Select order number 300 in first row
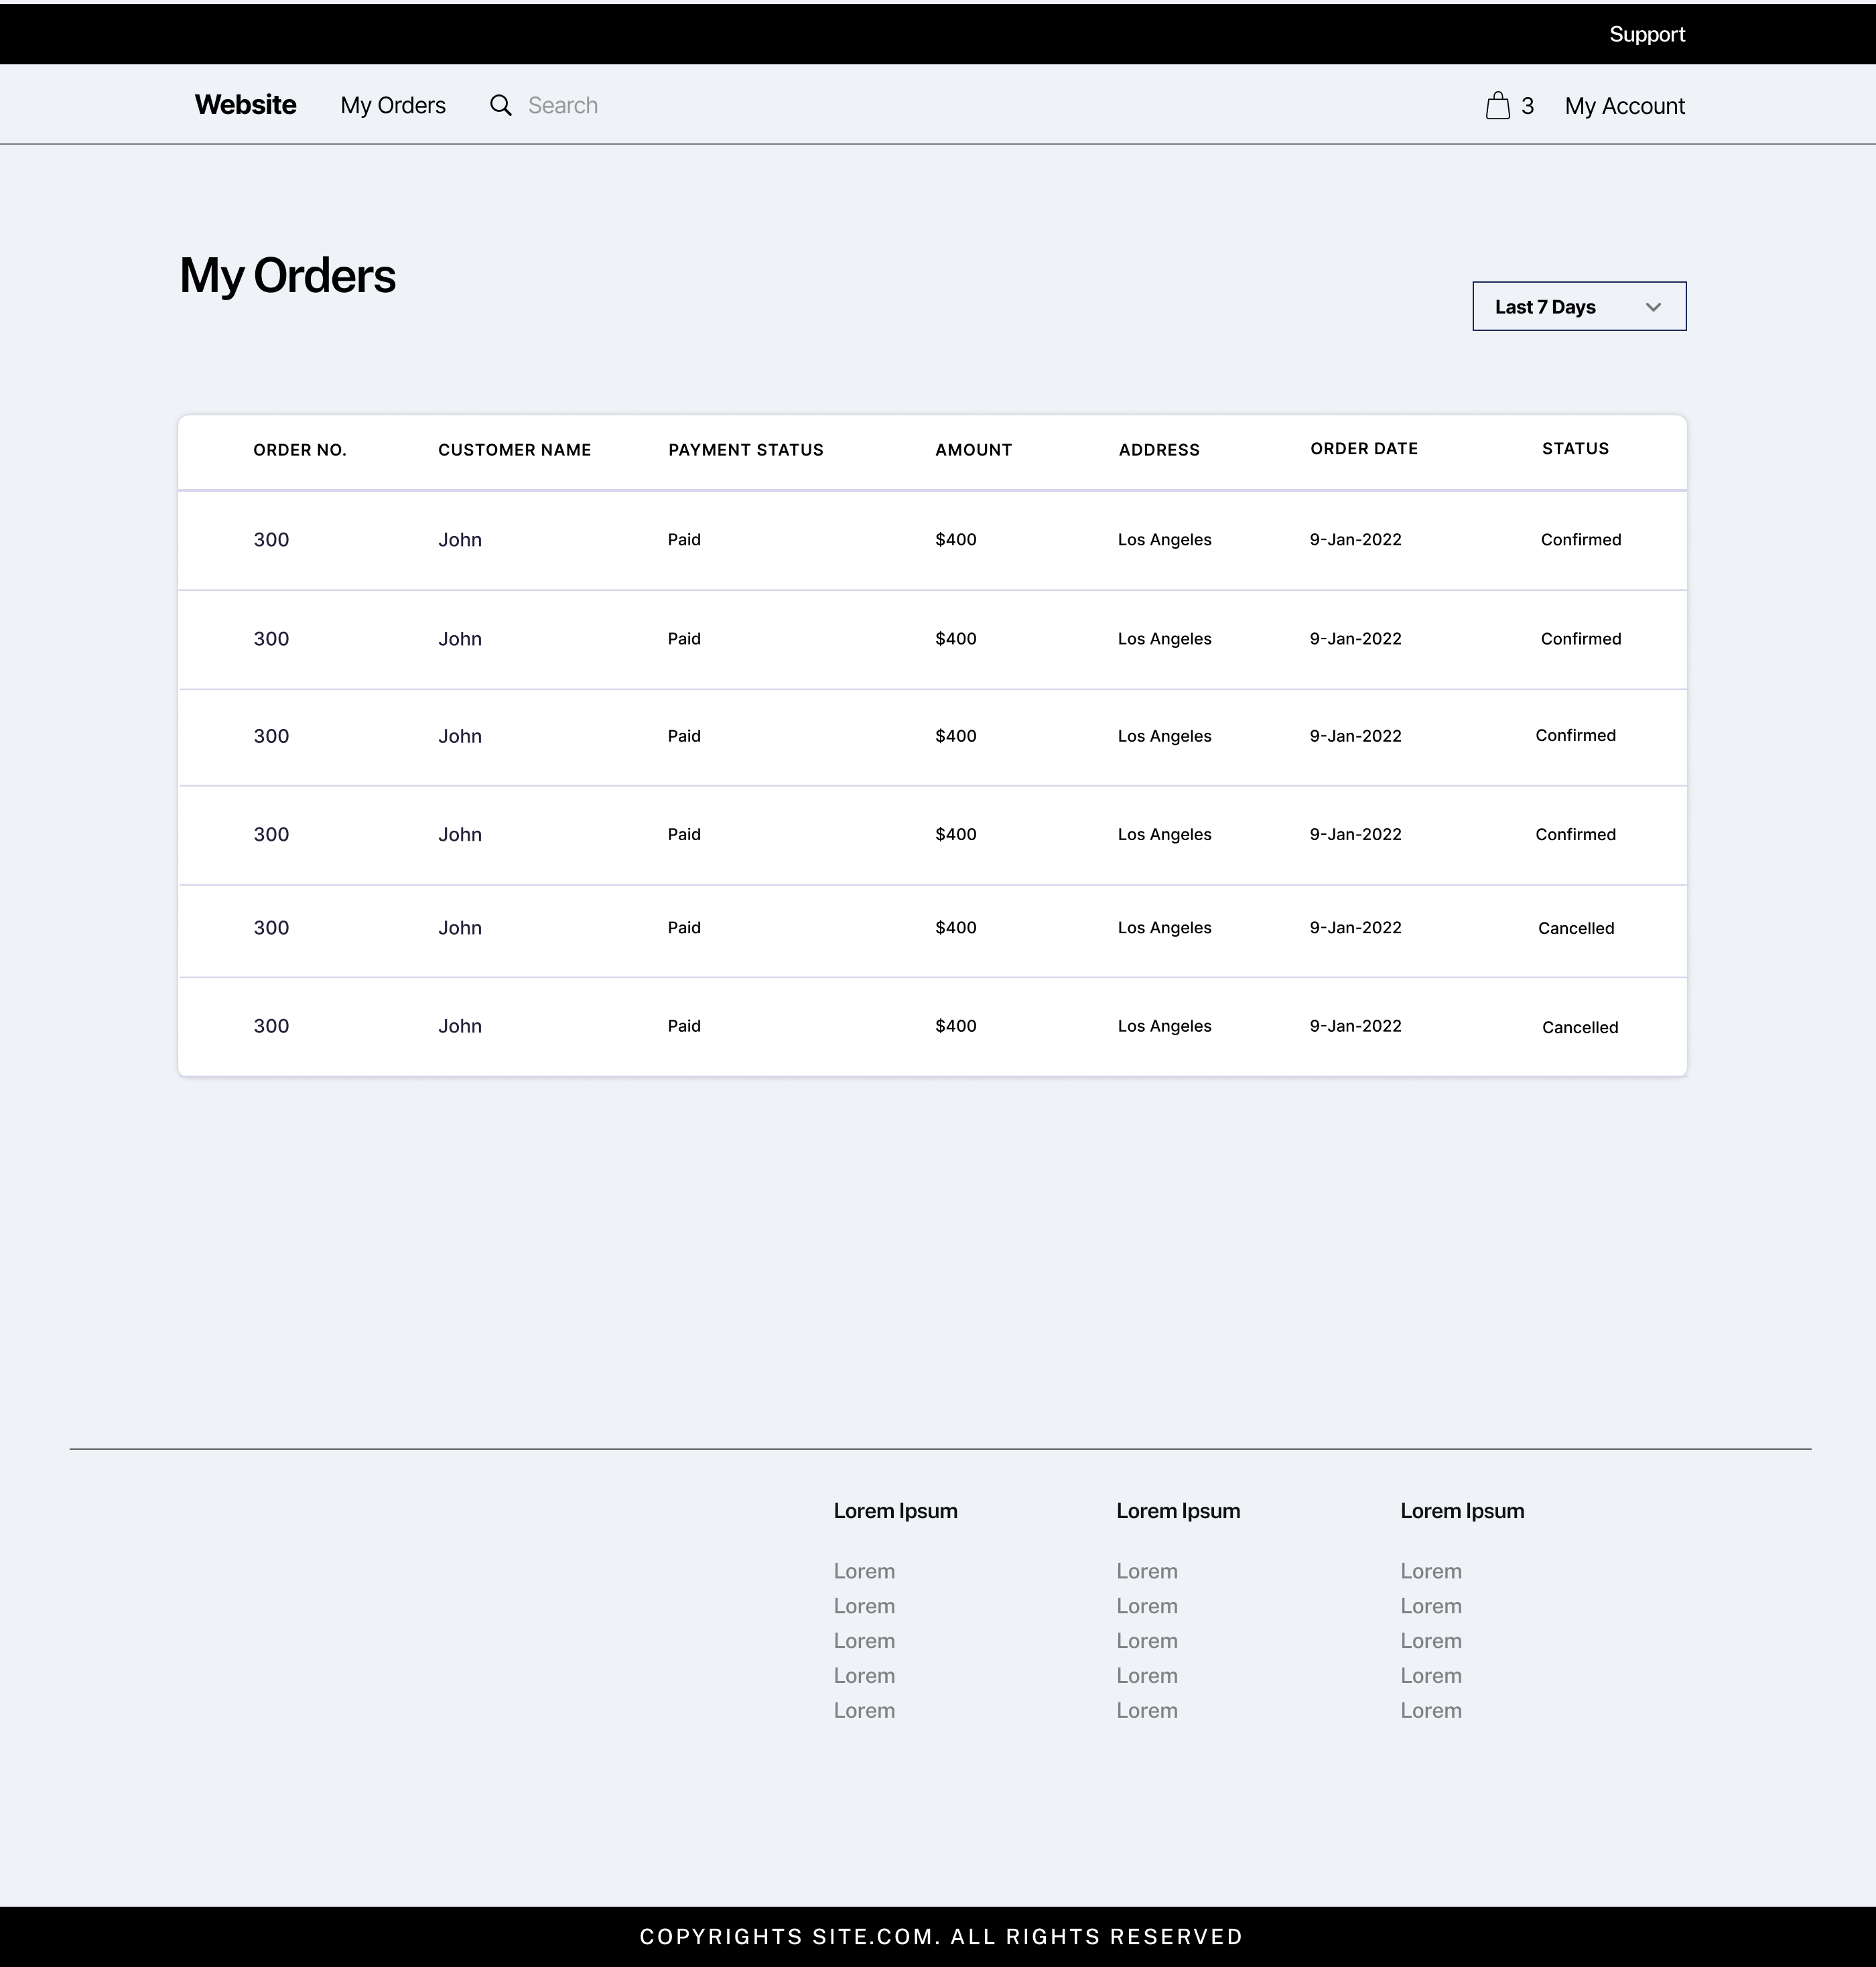 (x=271, y=540)
